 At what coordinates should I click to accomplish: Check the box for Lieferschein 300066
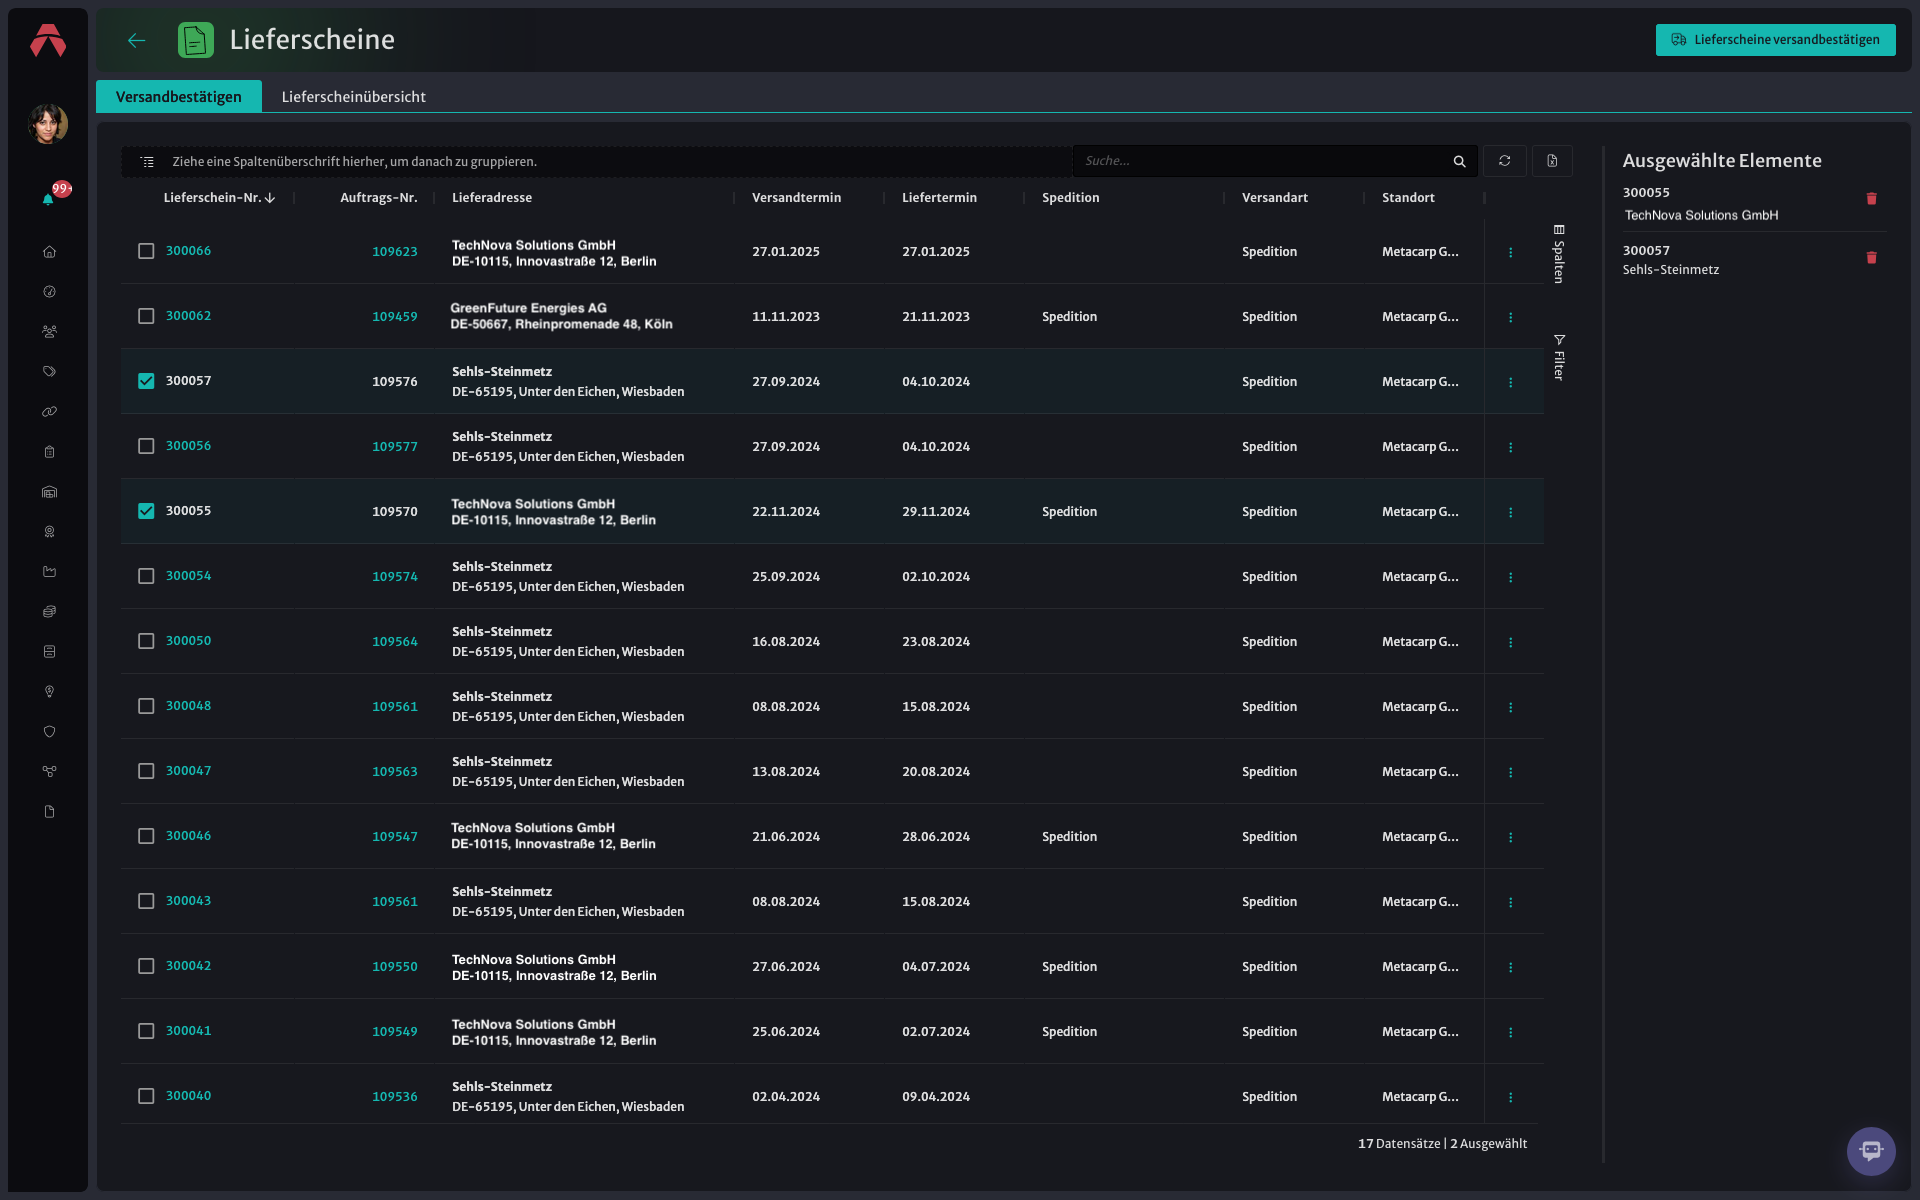click(x=146, y=251)
